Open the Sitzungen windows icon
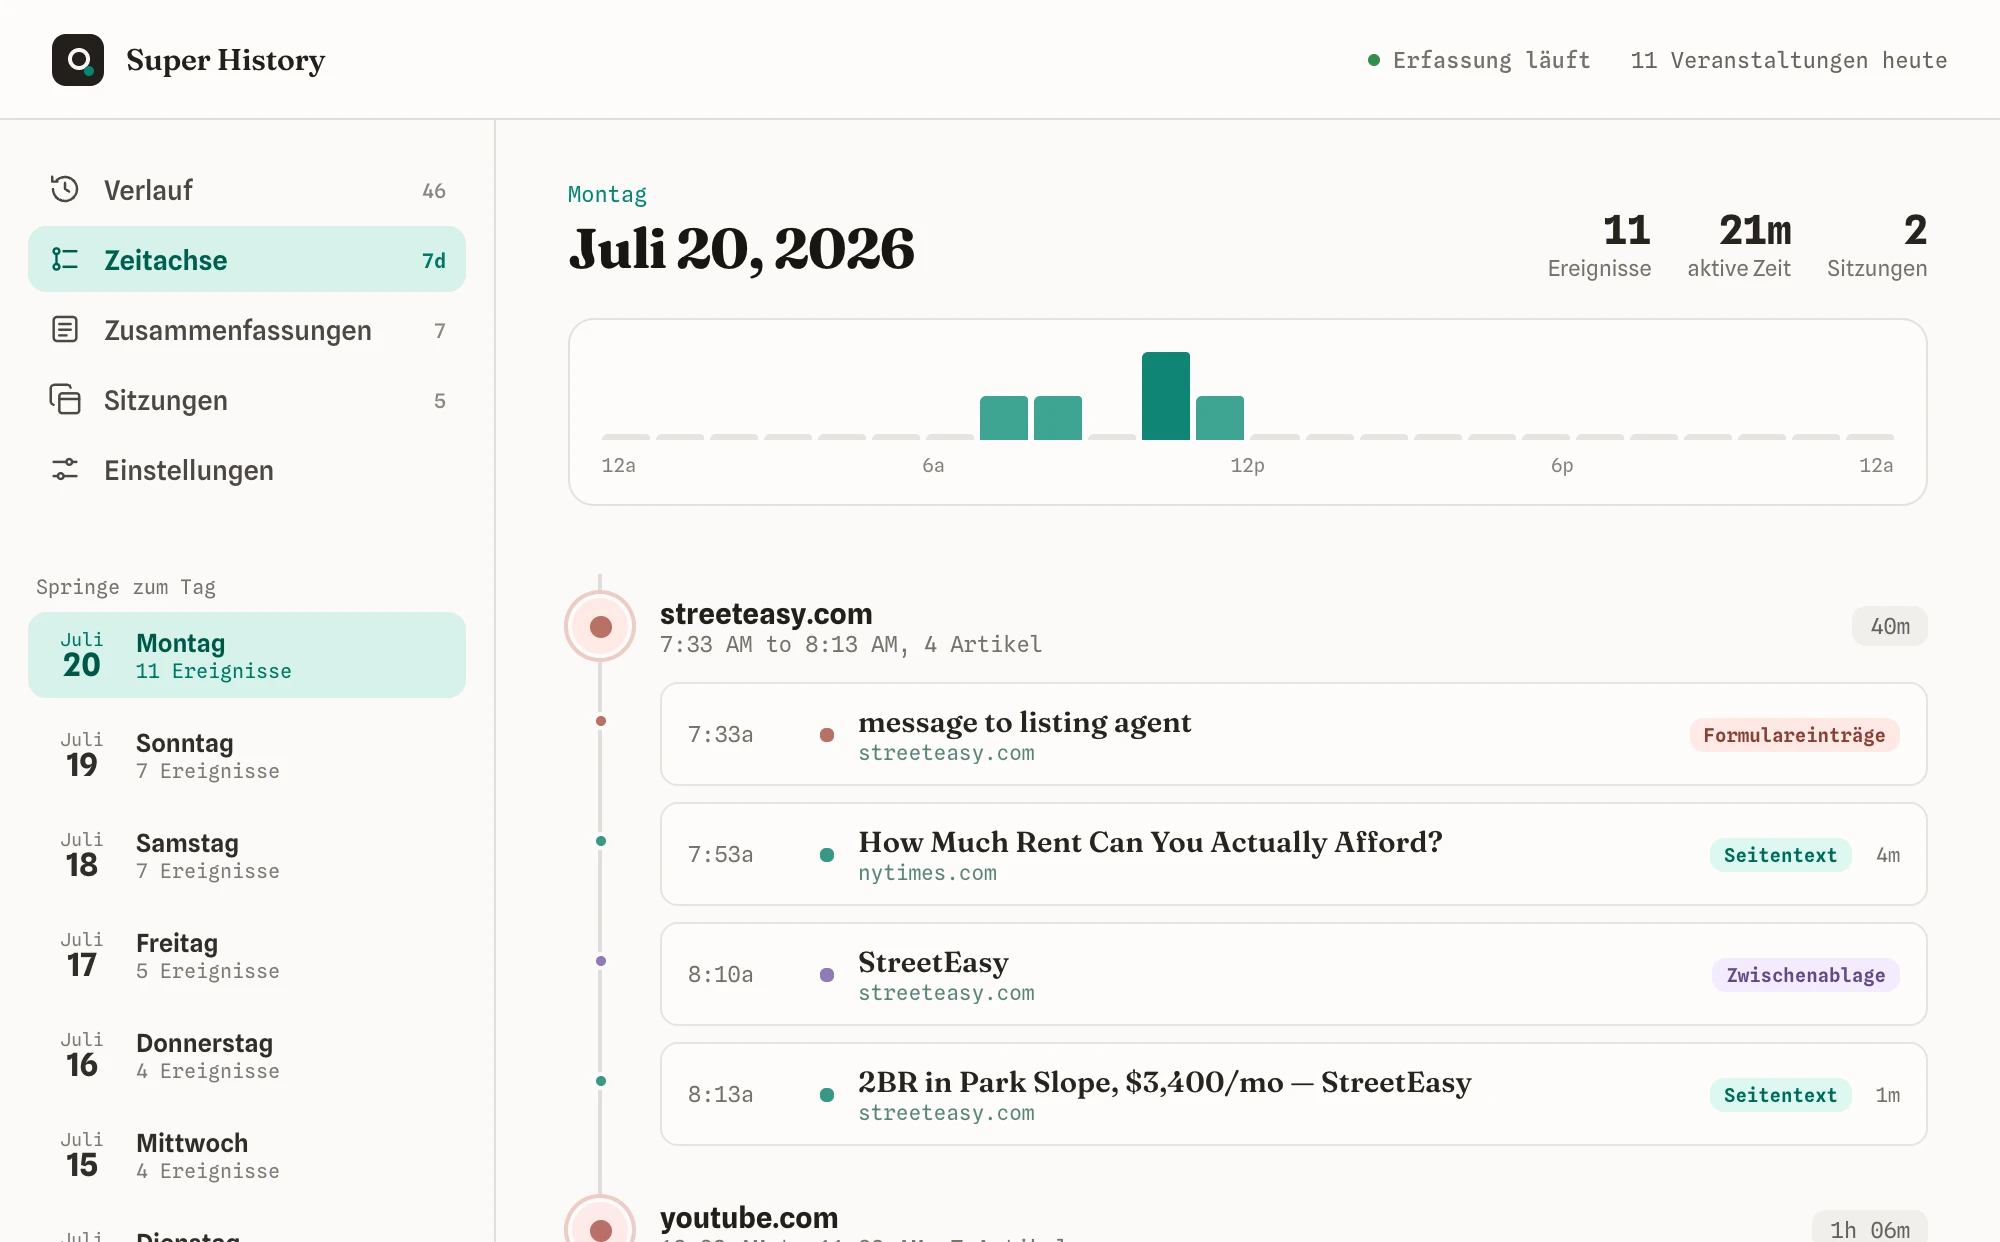The height and width of the screenshot is (1242, 2000). (65, 399)
